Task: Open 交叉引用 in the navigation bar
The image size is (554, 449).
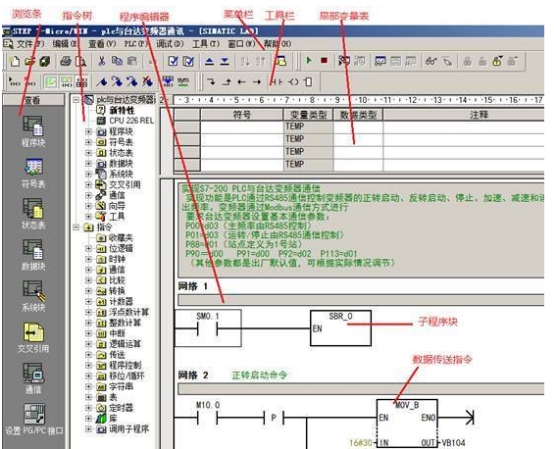Action: click(33, 338)
